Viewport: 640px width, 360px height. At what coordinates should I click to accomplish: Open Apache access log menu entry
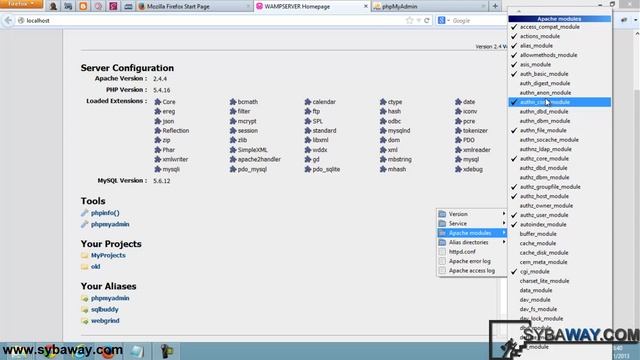tap(472, 271)
